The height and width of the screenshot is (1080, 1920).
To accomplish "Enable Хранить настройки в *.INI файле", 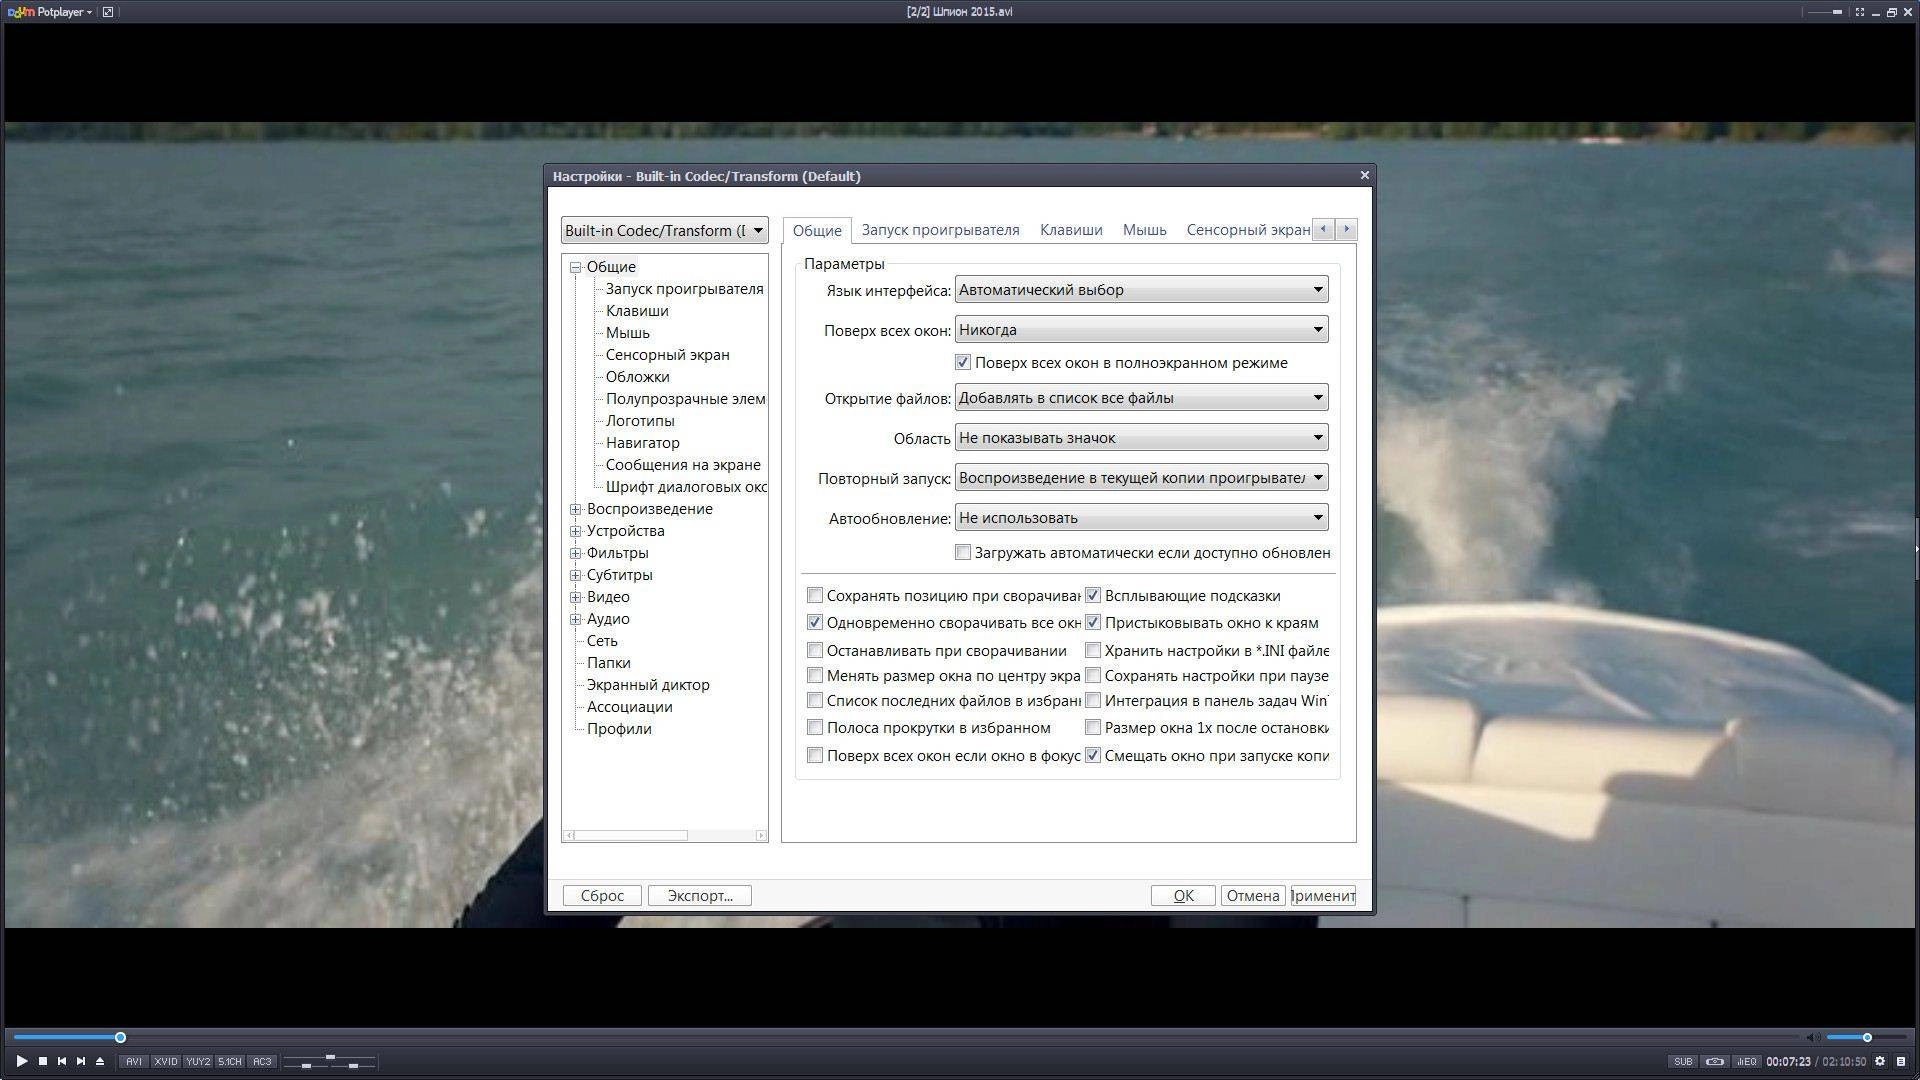I will (1093, 651).
